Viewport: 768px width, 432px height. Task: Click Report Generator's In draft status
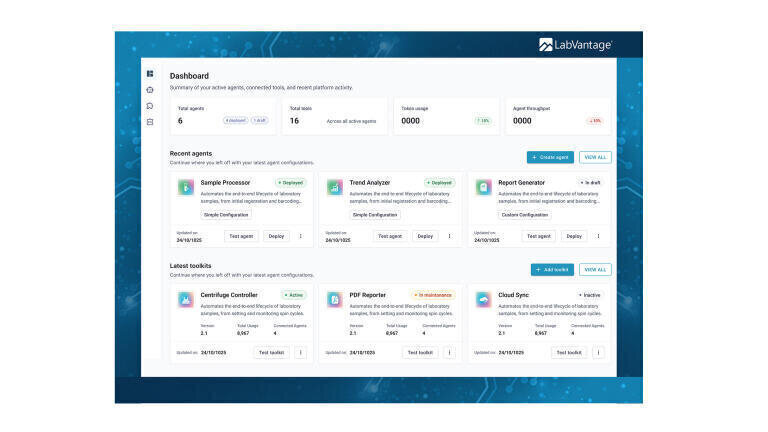tap(591, 183)
